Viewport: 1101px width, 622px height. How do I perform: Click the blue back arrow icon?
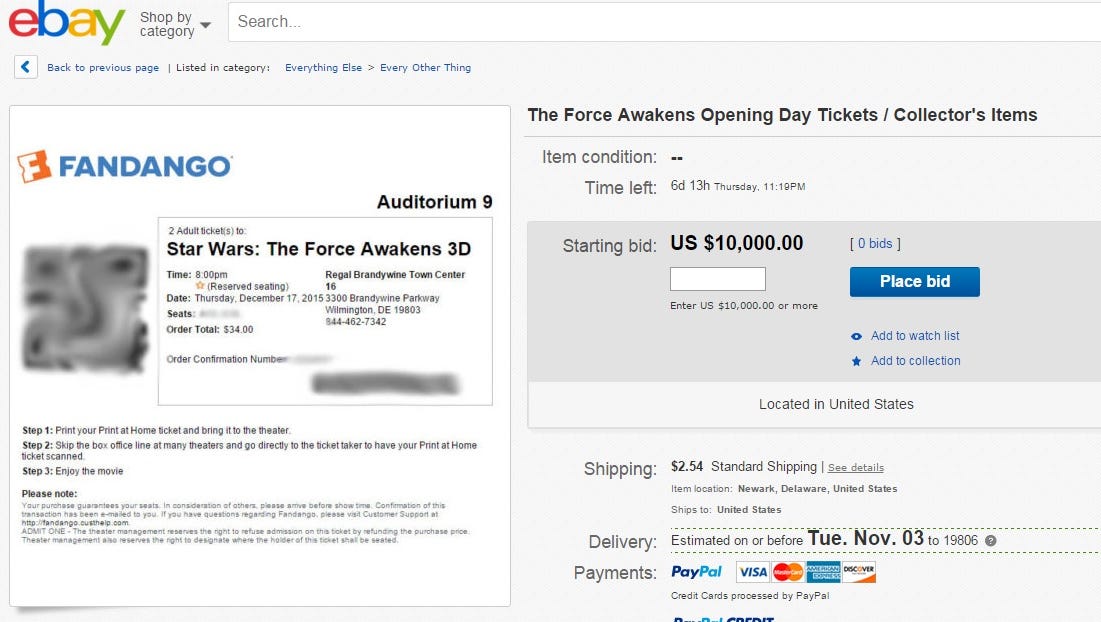click(25, 66)
